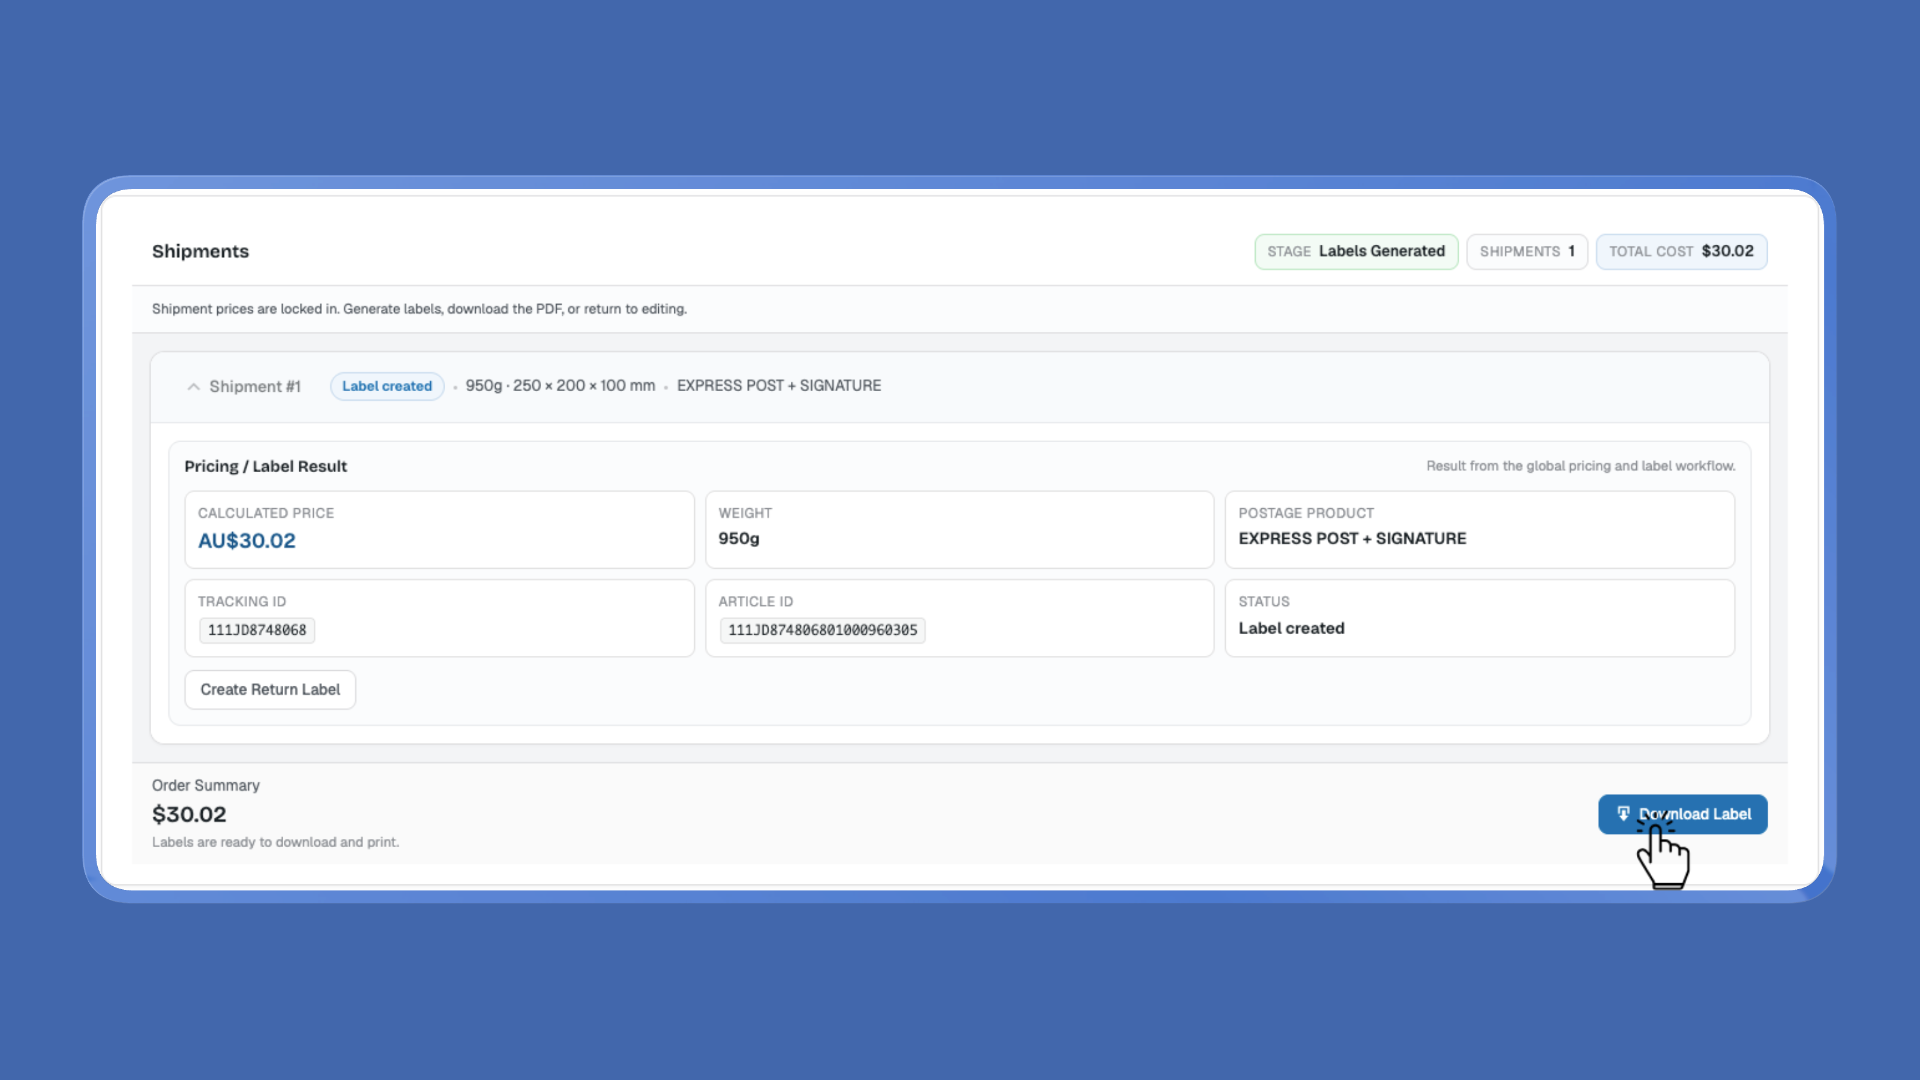Image resolution: width=1920 pixels, height=1080 pixels.
Task: Click the SHIPMENTS 1 badge
Action: tap(1527, 251)
